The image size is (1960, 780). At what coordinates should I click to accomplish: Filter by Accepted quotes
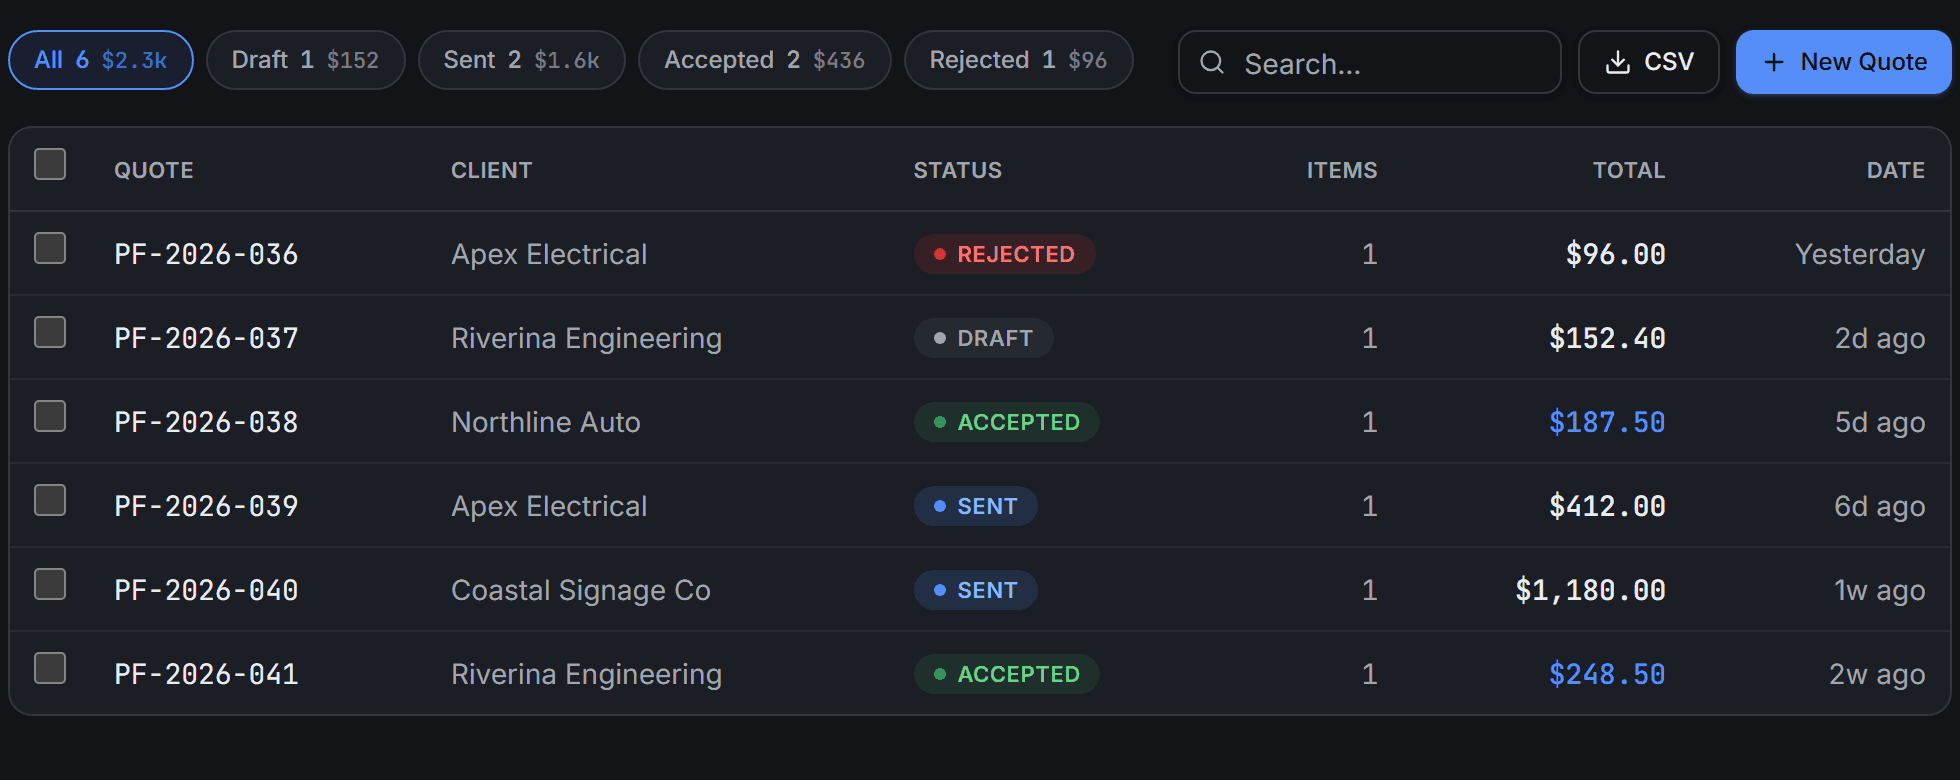[765, 60]
